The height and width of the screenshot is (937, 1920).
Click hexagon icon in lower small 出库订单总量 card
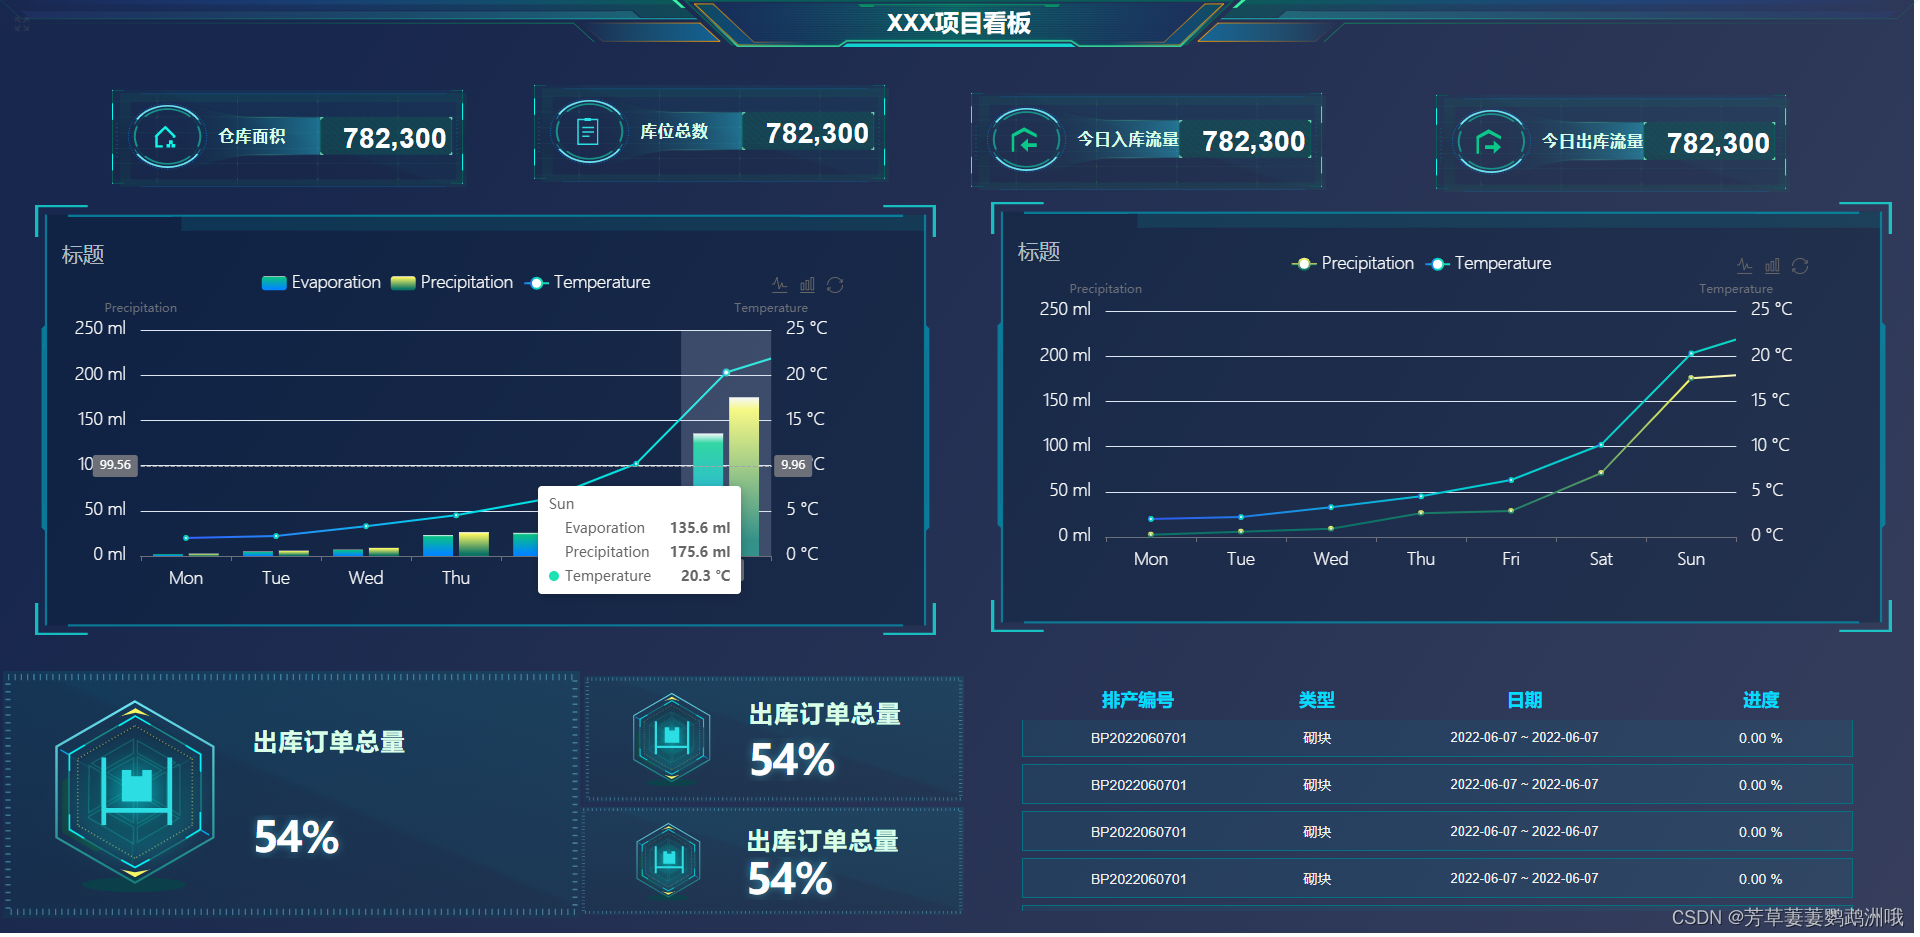668,859
